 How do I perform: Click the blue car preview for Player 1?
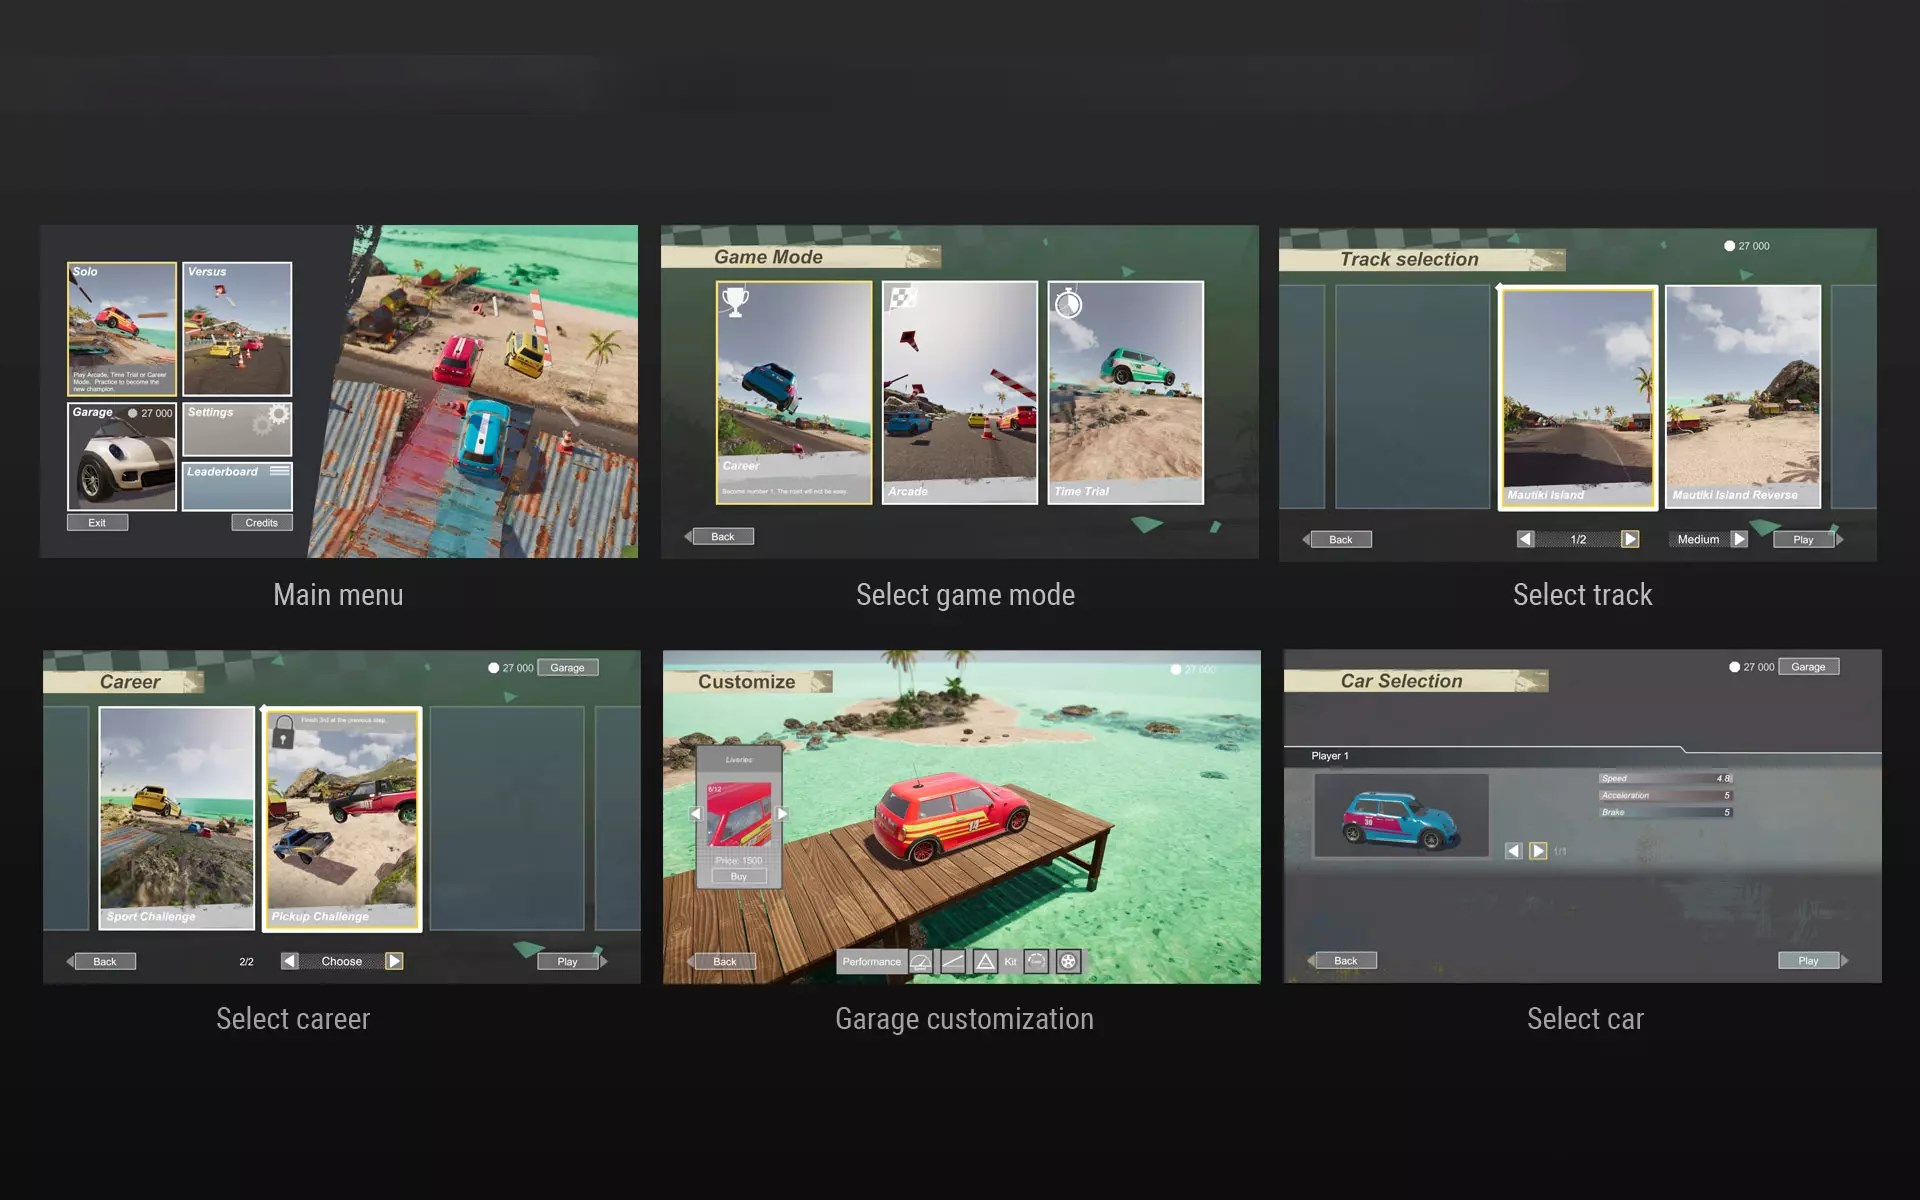coord(1401,815)
